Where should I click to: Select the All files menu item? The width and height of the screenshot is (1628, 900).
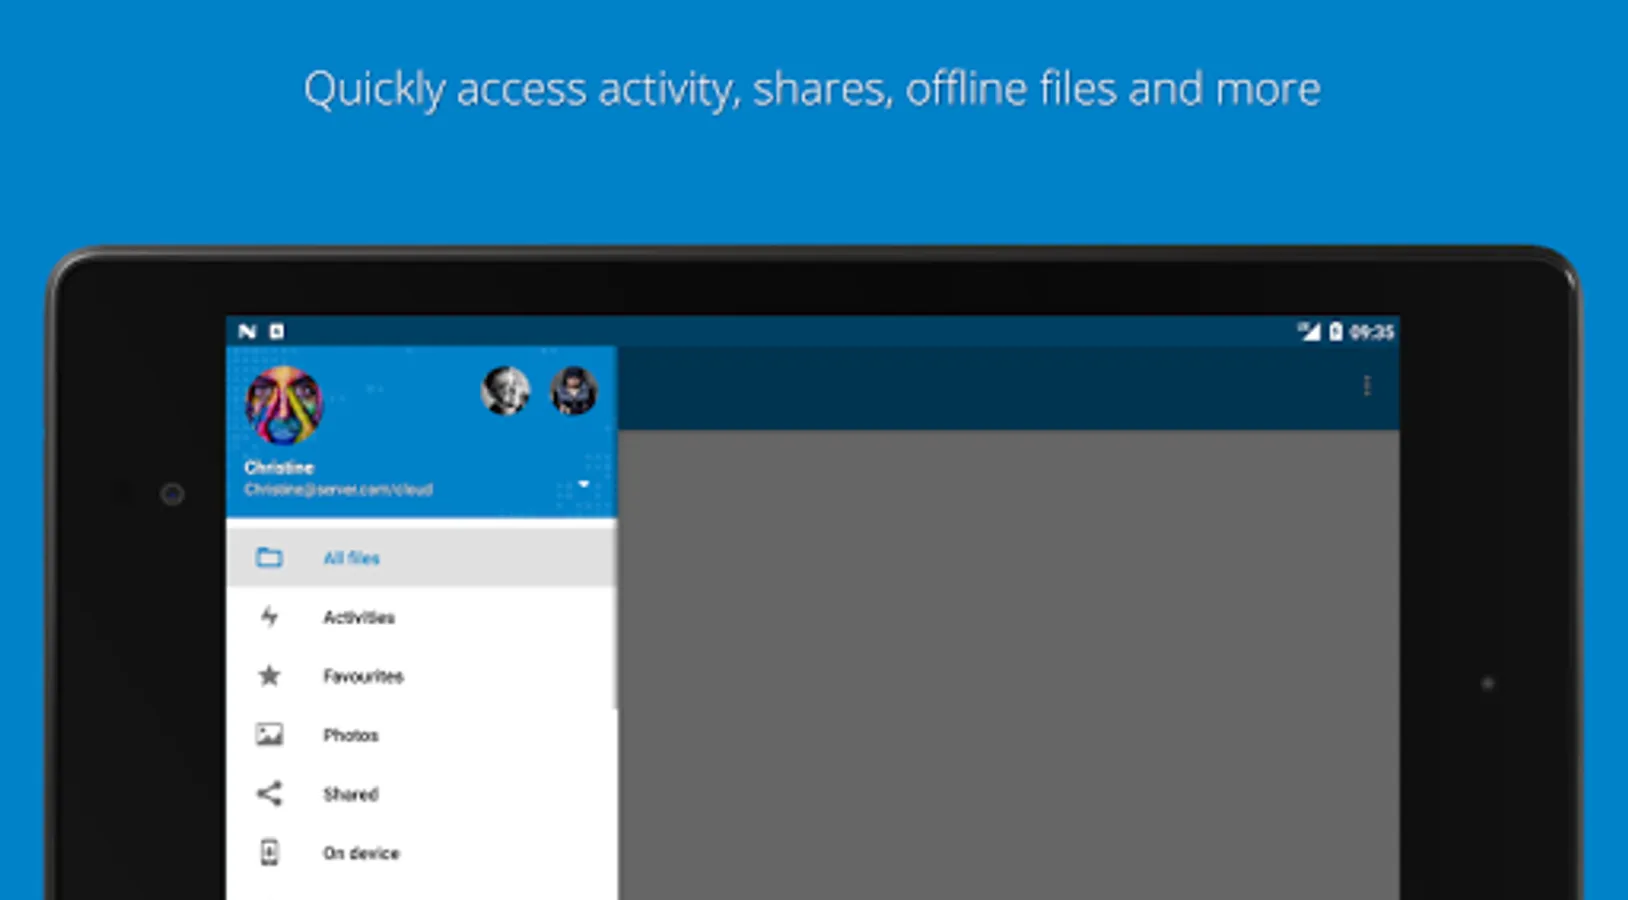421,557
